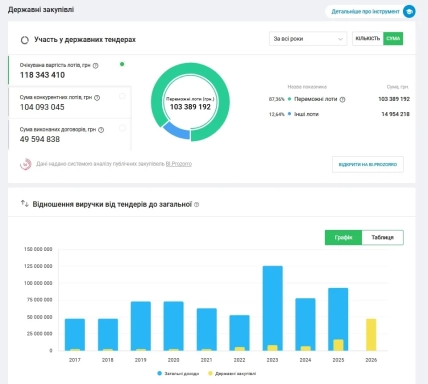Click the blue bar for 2021

(207, 328)
